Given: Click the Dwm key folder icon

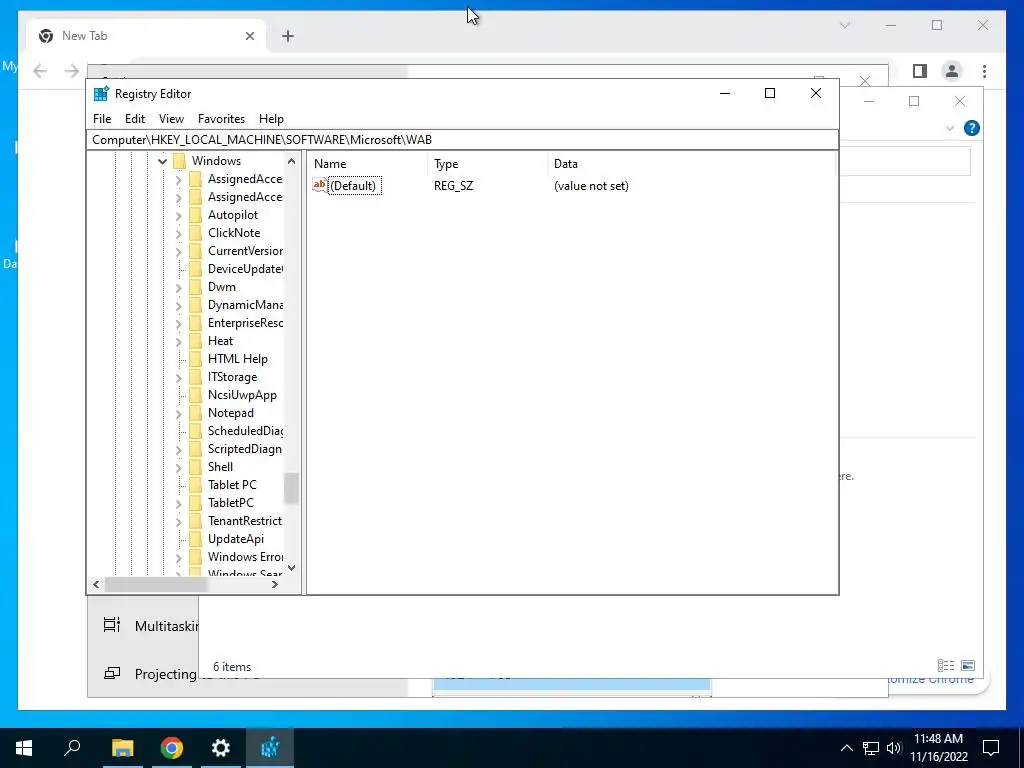Looking at the screenshot, I should 195,287.
